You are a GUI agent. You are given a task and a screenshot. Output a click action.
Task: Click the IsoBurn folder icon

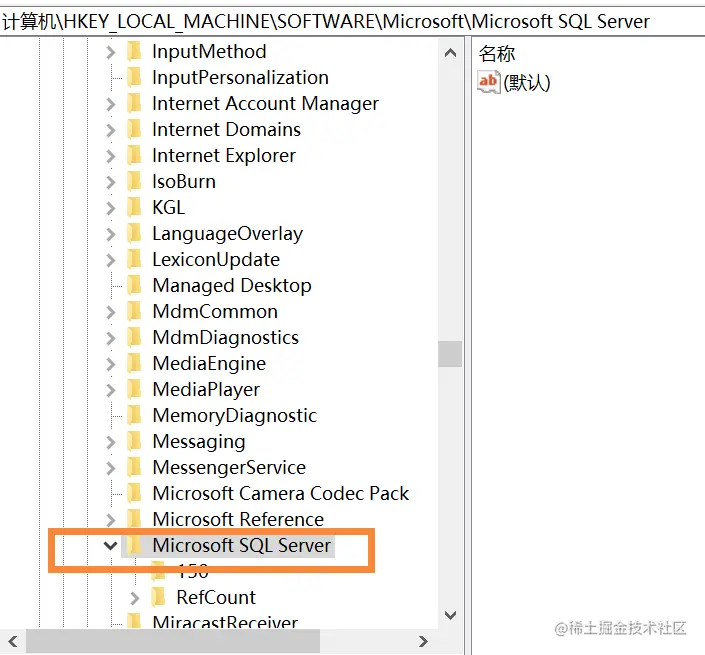pyautogui.click(x=134, y=181)
